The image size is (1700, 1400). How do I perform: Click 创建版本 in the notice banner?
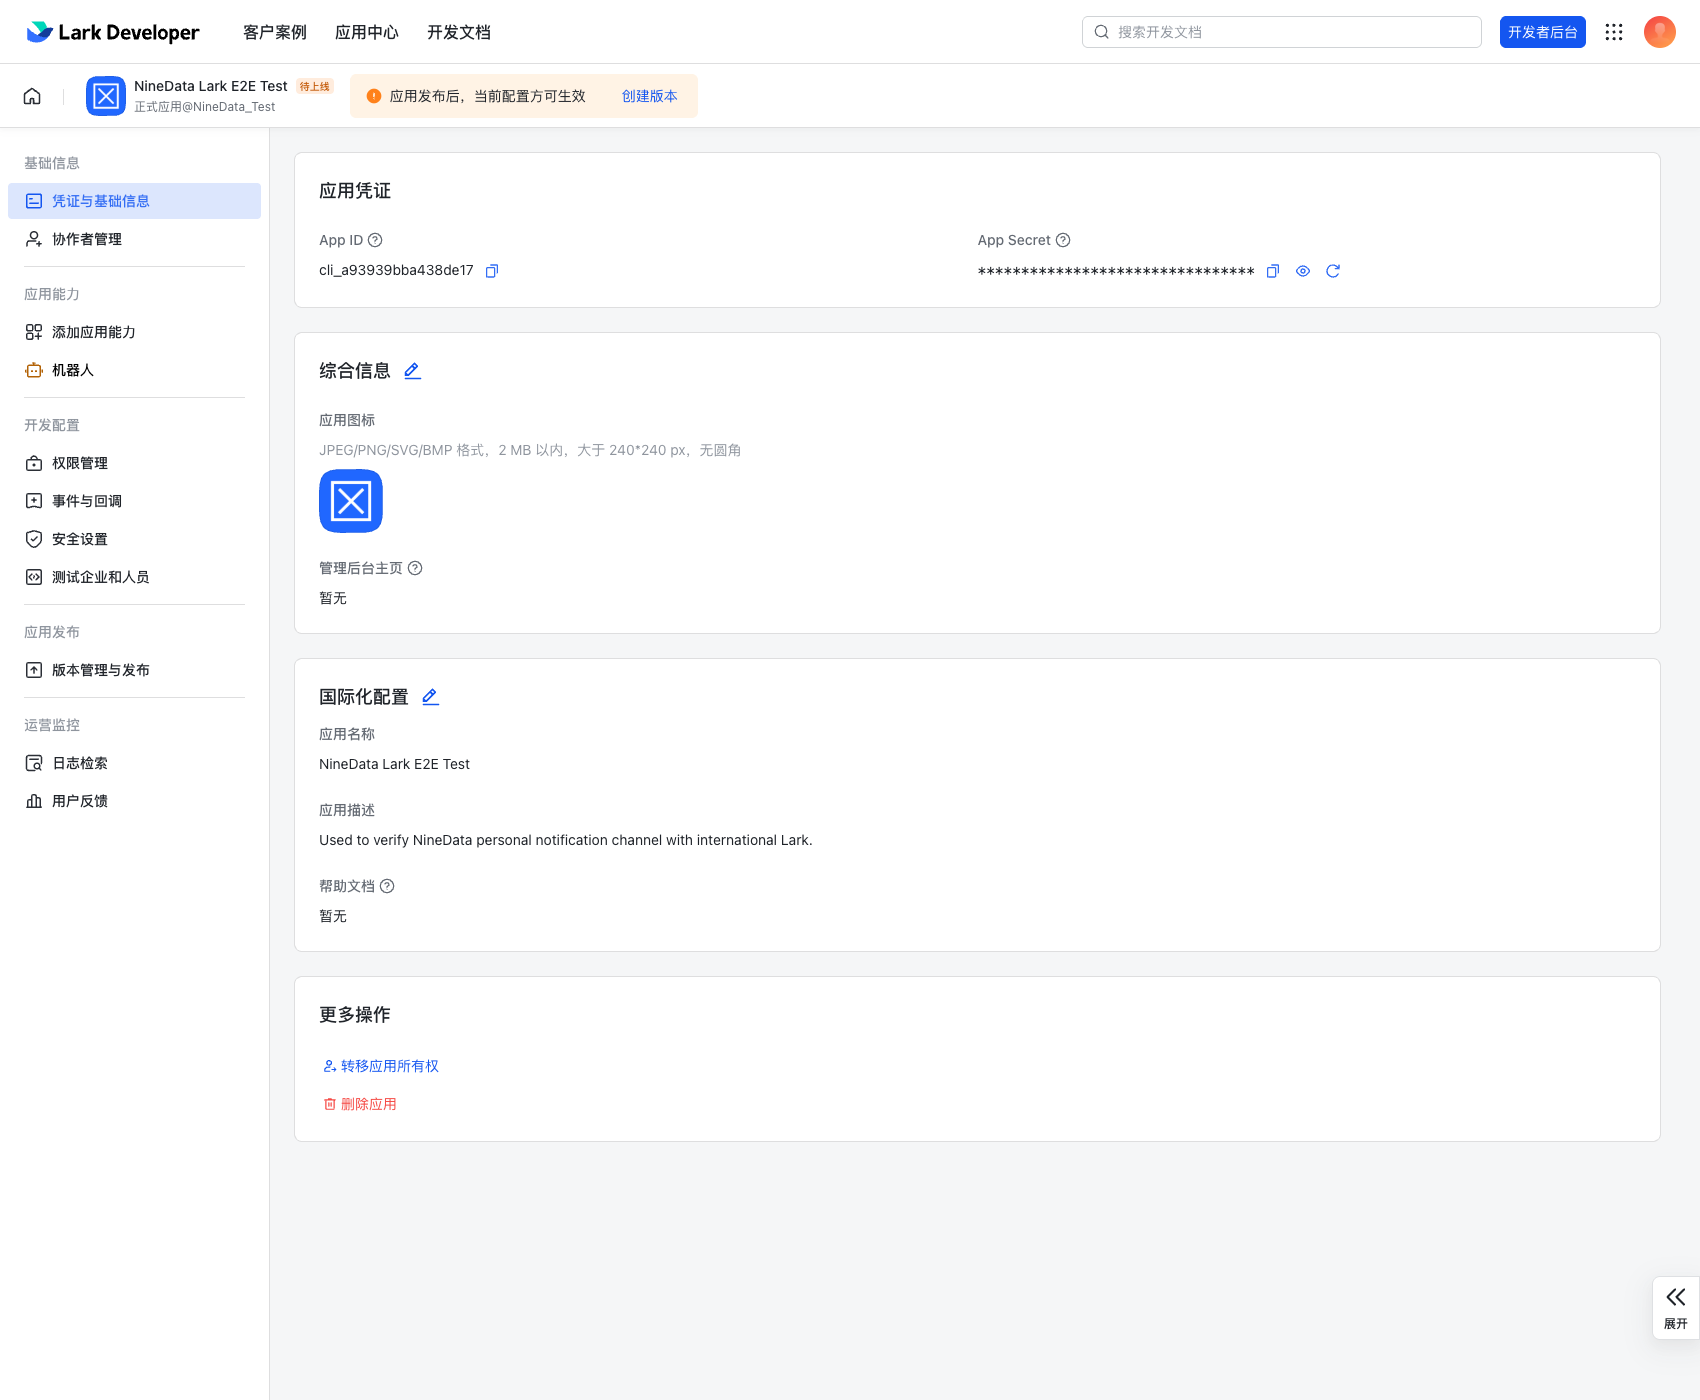coord(648,95)
